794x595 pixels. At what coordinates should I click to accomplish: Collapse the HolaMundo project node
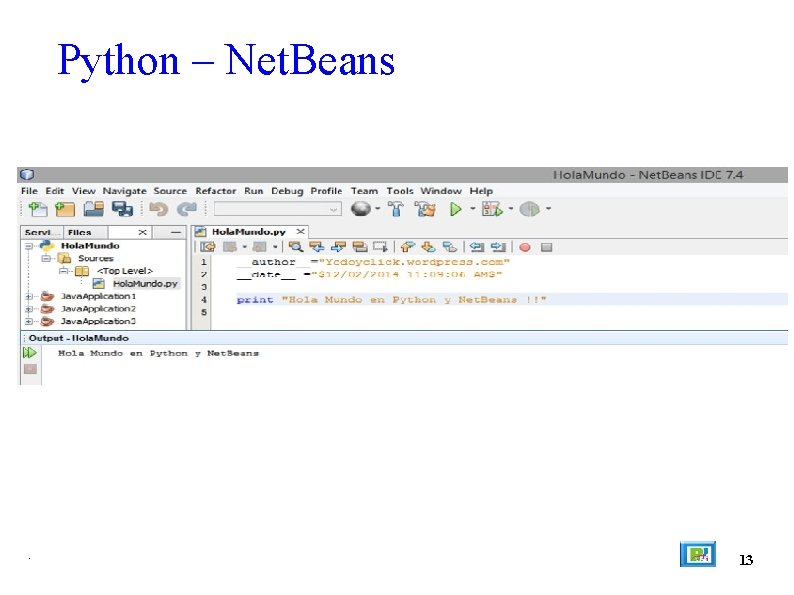point(29,246)
